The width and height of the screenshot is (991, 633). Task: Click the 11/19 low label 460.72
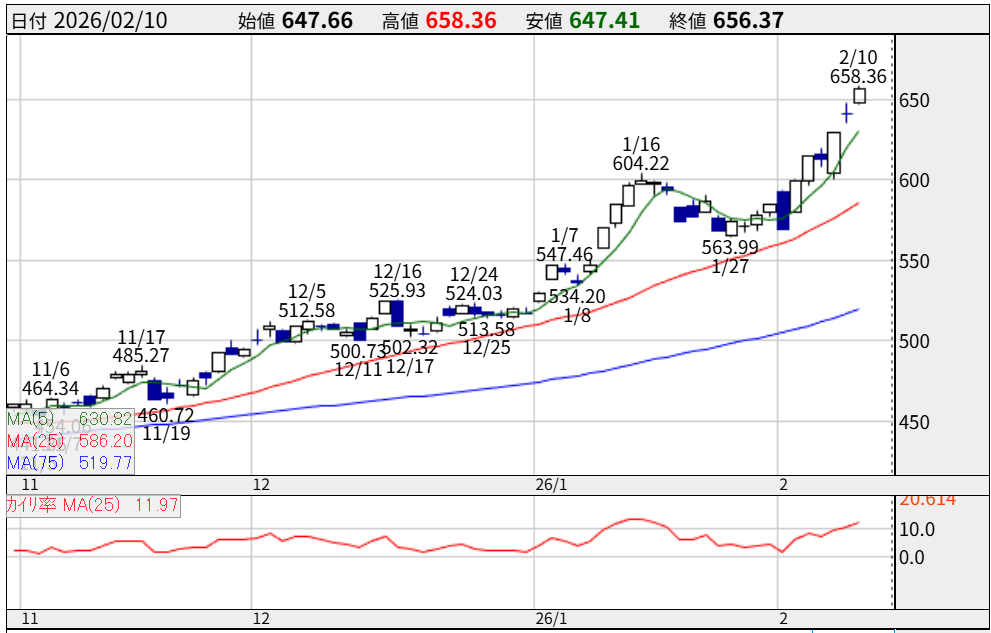point(166,415)
